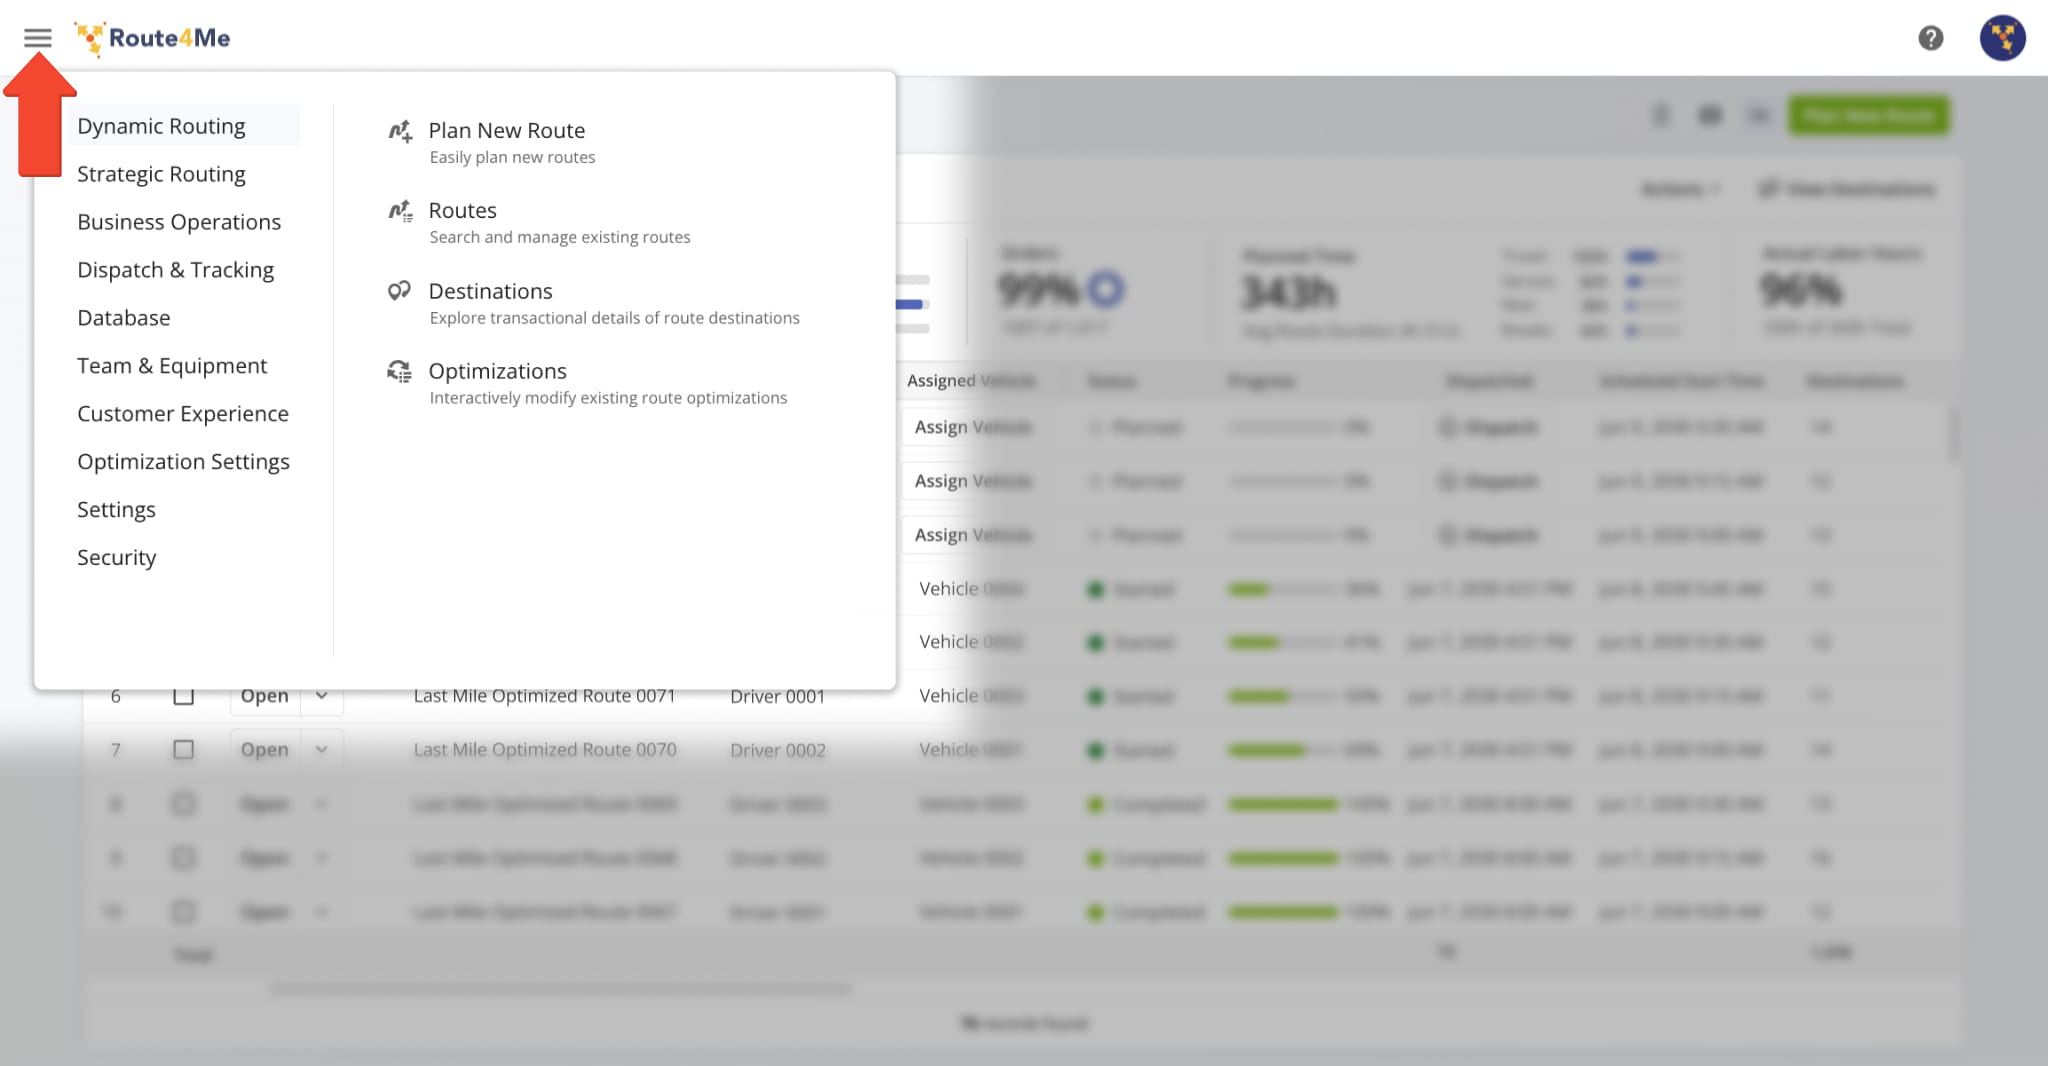Open the first Assign Vehicle dropdown

coord(971,427)
